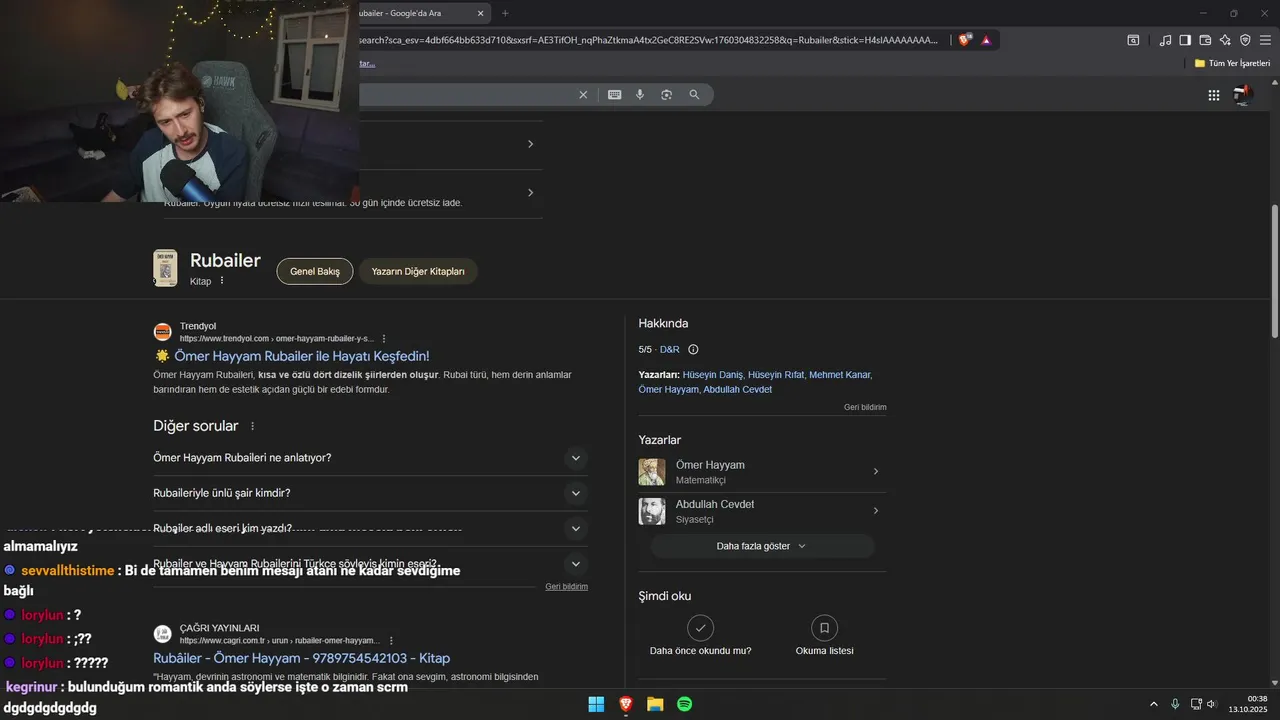Open Abdullah Cevdet author row arrow
The height and width of the screenshot is (720, 1280).
(x=876, y=511)
